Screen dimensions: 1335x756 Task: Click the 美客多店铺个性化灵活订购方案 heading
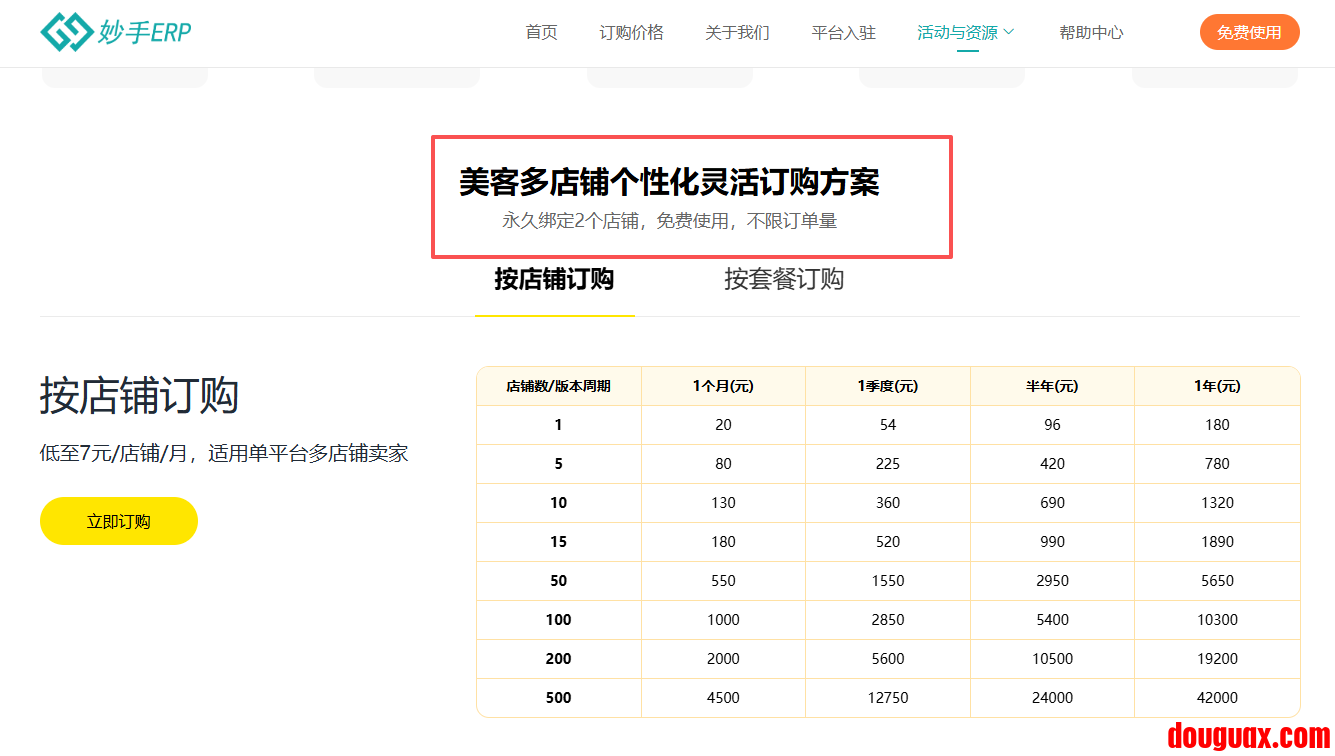[669, 183]
